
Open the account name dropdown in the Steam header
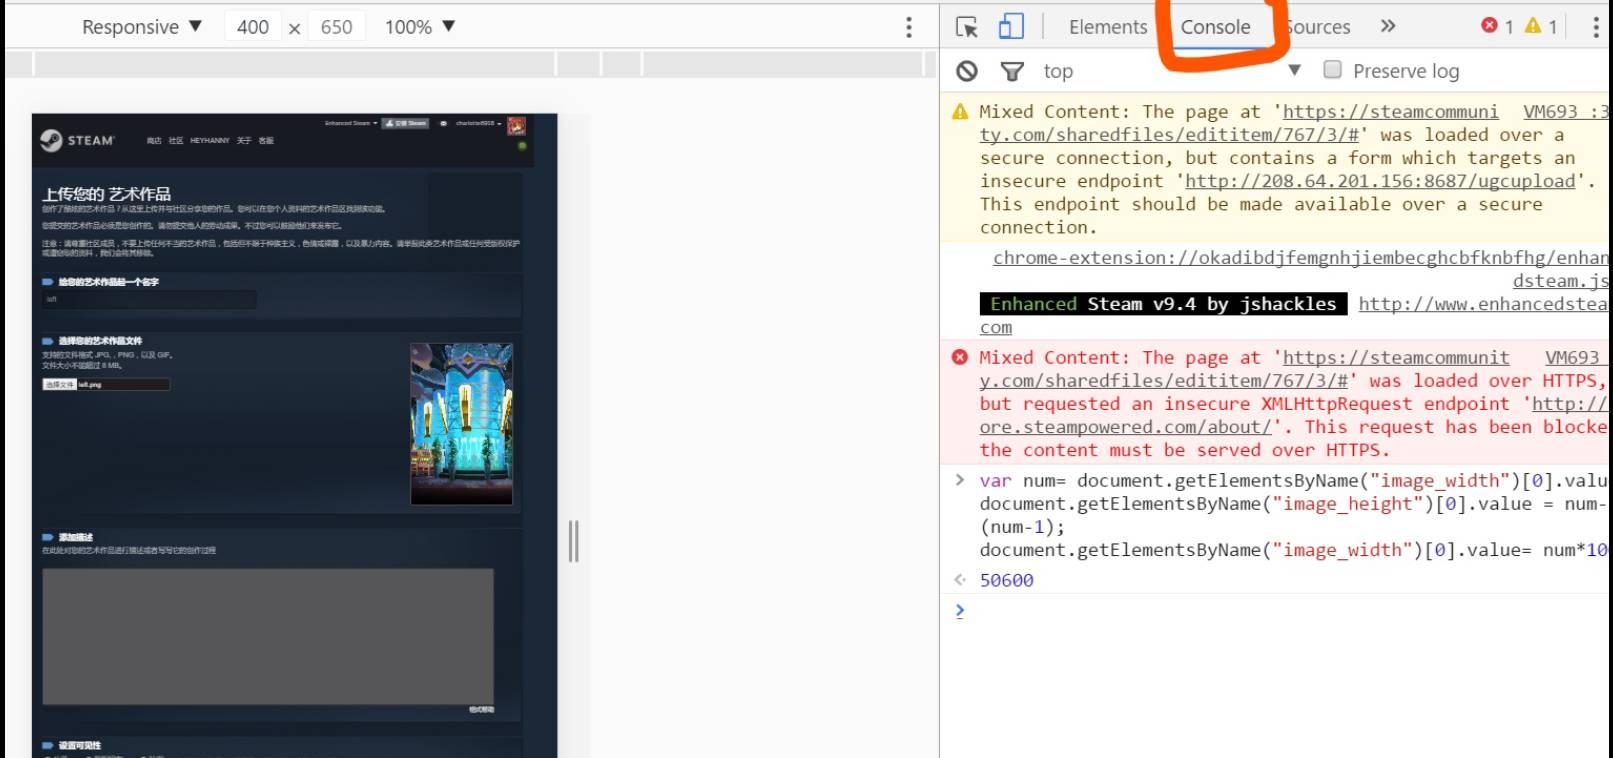[x=478, y=123]
